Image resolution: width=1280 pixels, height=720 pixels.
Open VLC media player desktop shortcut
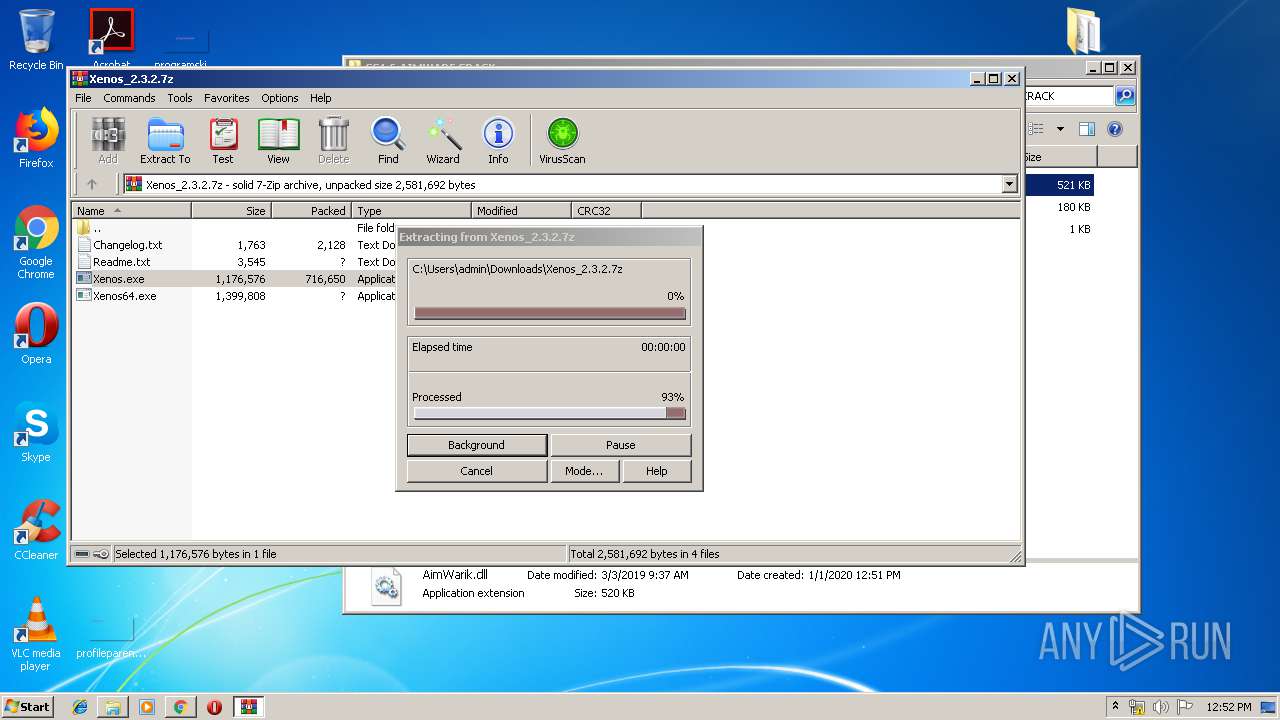[36, 634]
